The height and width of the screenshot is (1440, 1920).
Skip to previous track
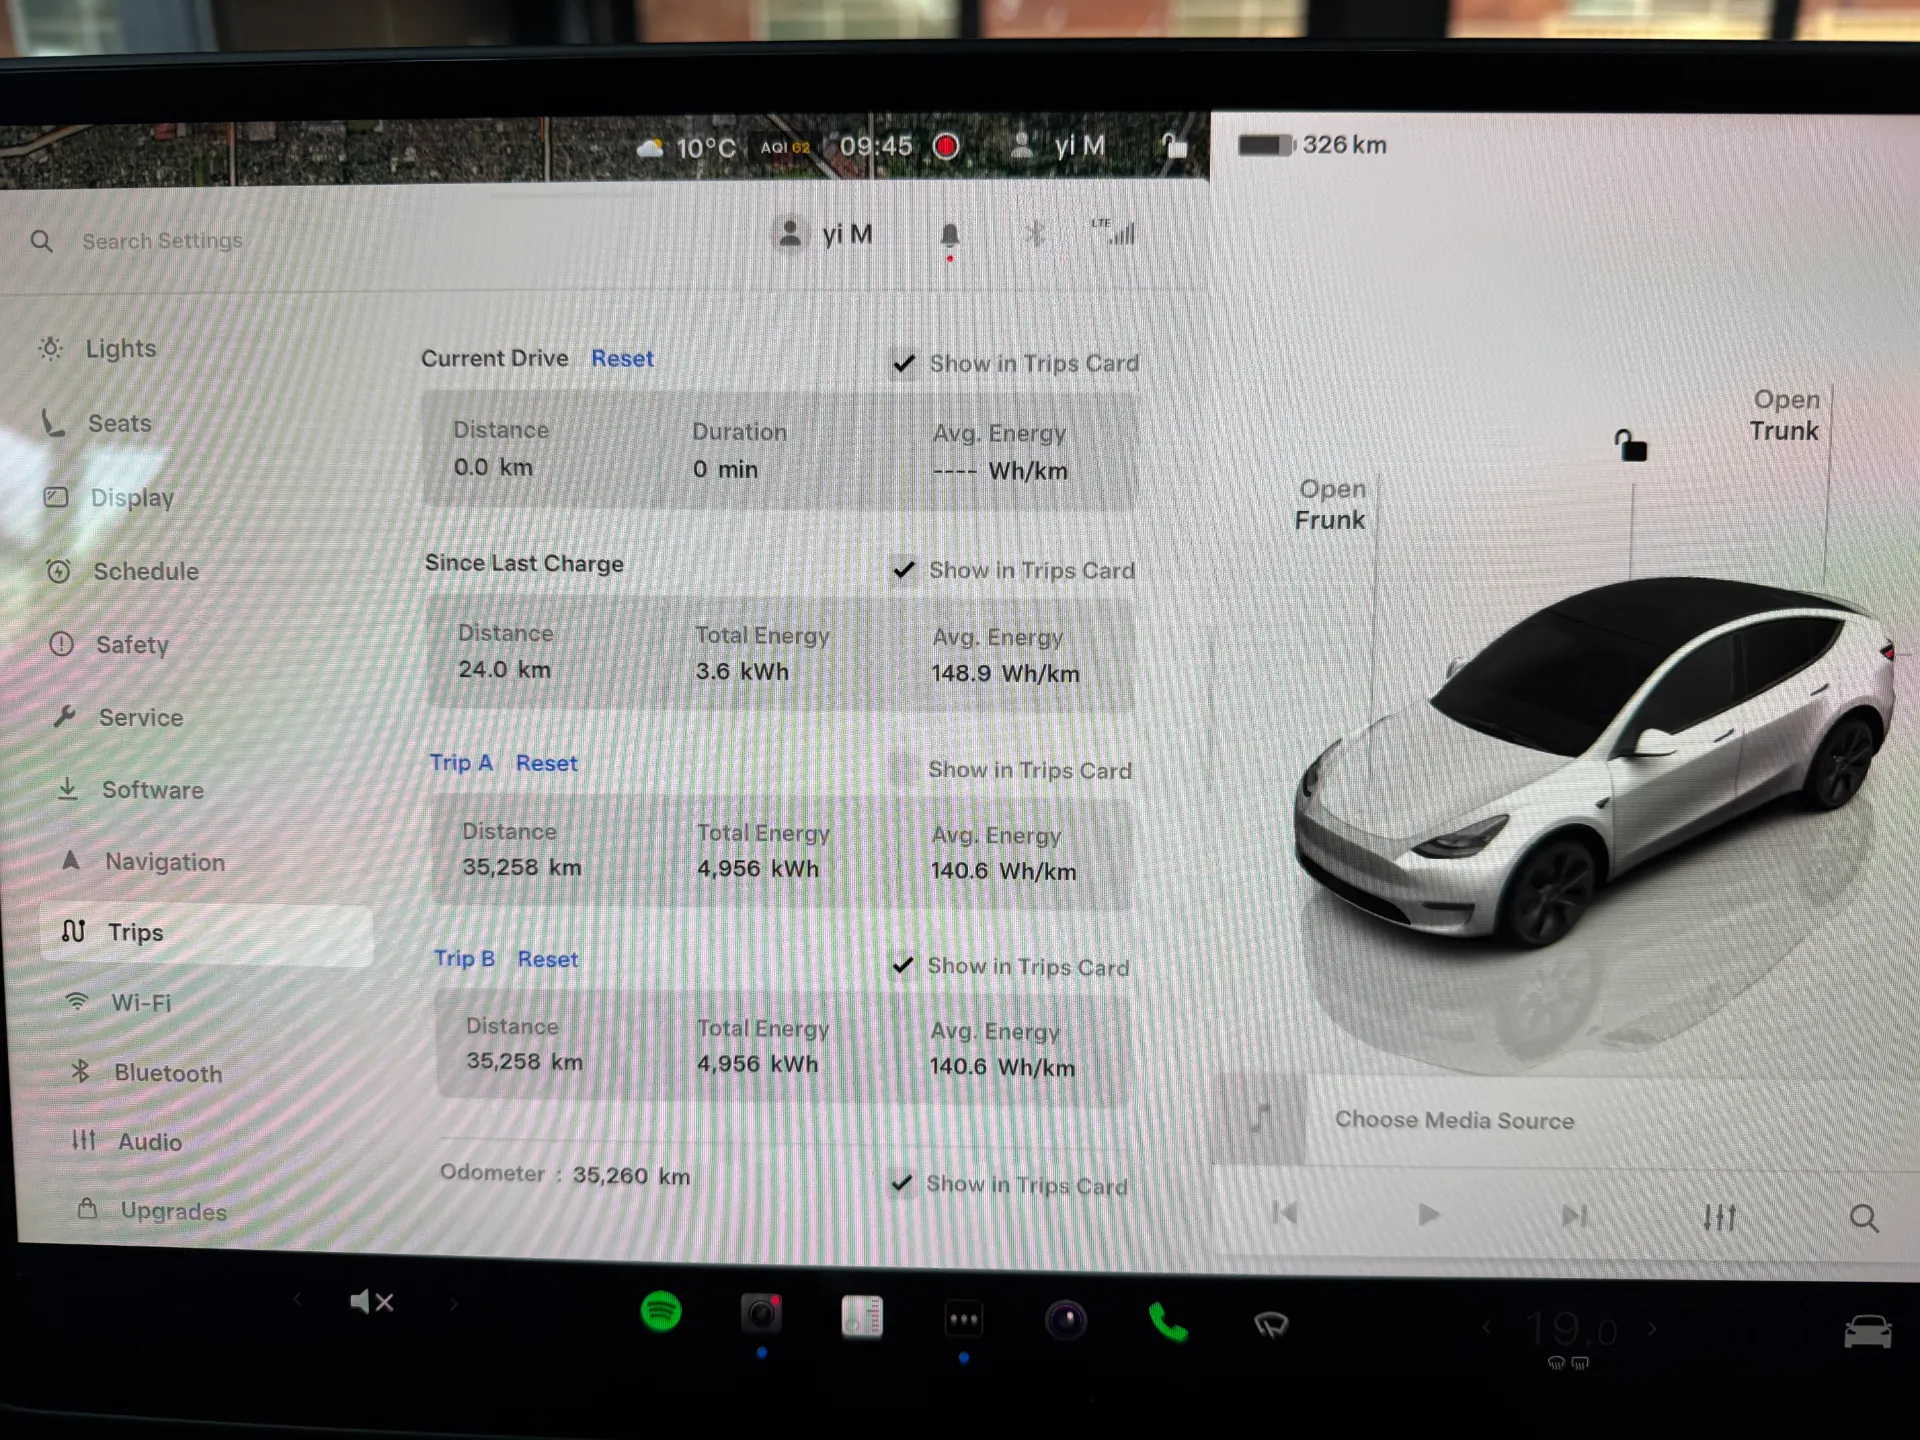coord(1284,1213)
